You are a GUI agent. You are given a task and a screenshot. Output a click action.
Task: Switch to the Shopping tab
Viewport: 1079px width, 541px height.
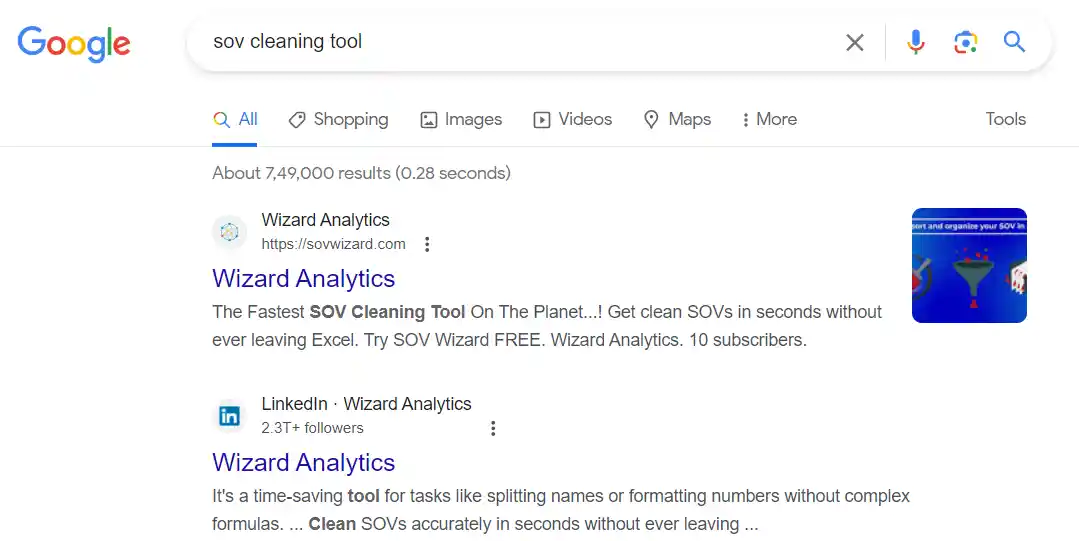coord(338,119)
